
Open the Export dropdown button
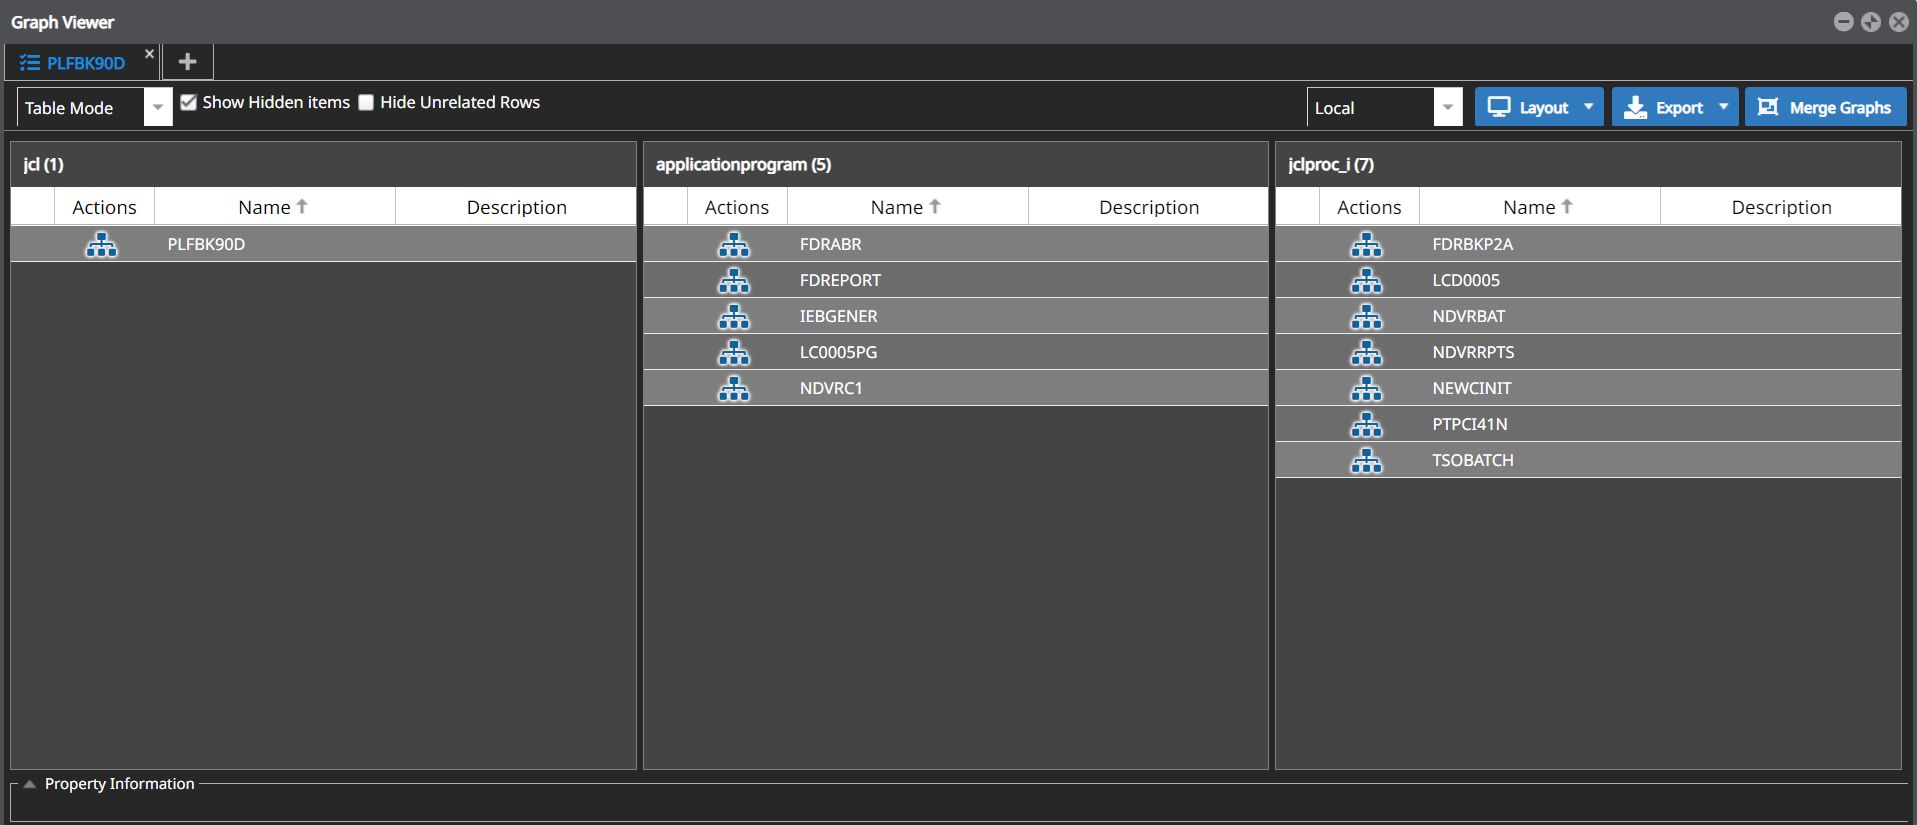pos(1675,107)
